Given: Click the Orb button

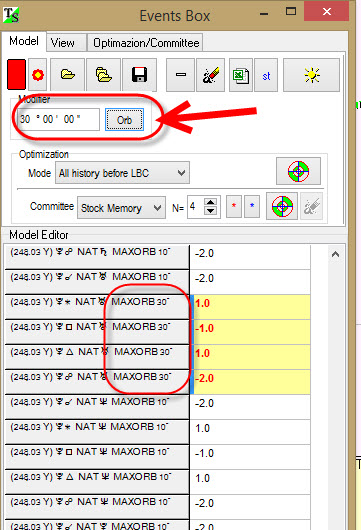Looking at the screenshot, I should click(x=124, y=120).
